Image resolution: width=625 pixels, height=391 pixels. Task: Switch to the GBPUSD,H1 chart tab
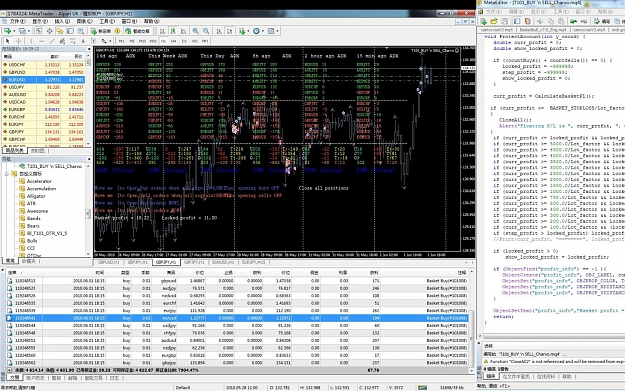[x=108, y=262]
